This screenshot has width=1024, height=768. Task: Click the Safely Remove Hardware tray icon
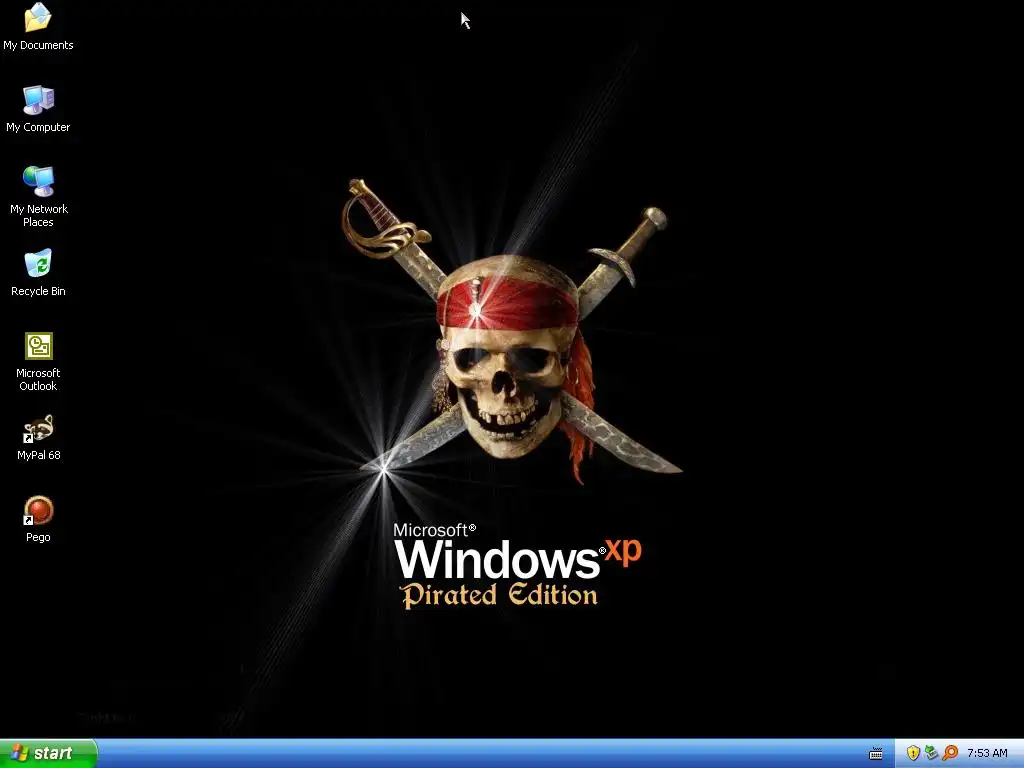[x=931, y=753]
